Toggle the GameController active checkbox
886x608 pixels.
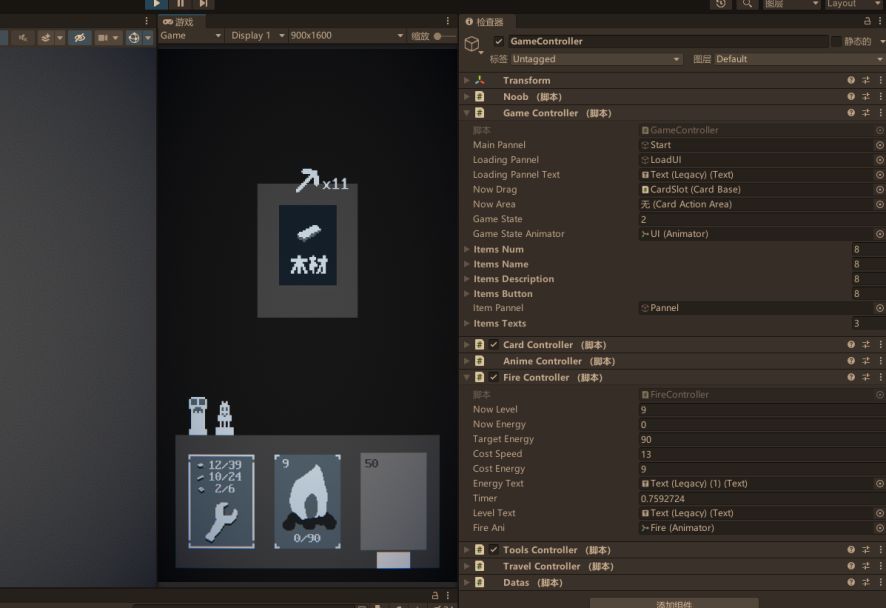499,41
